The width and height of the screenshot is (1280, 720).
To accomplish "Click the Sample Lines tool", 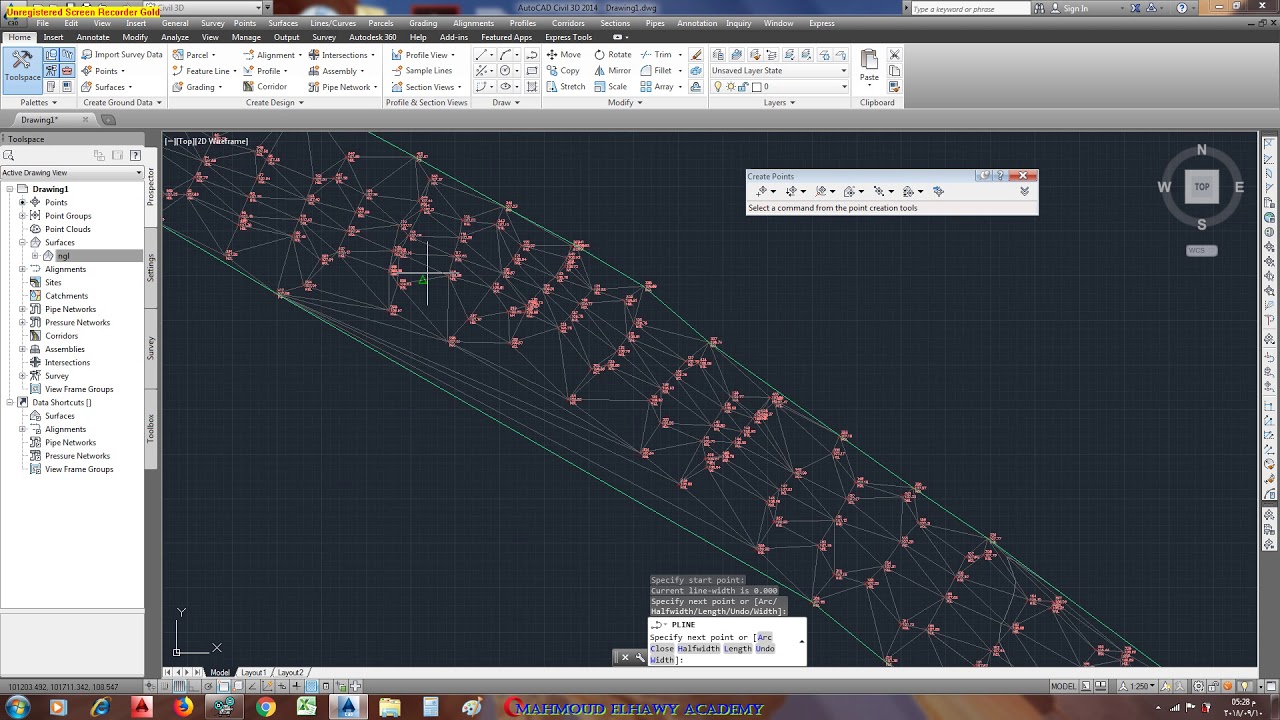I will tap(421, 71).
